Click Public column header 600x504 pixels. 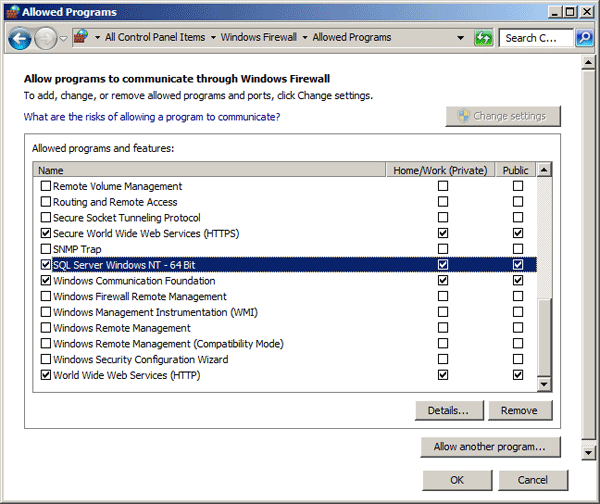pyautogui.click(x=515, y=170)
